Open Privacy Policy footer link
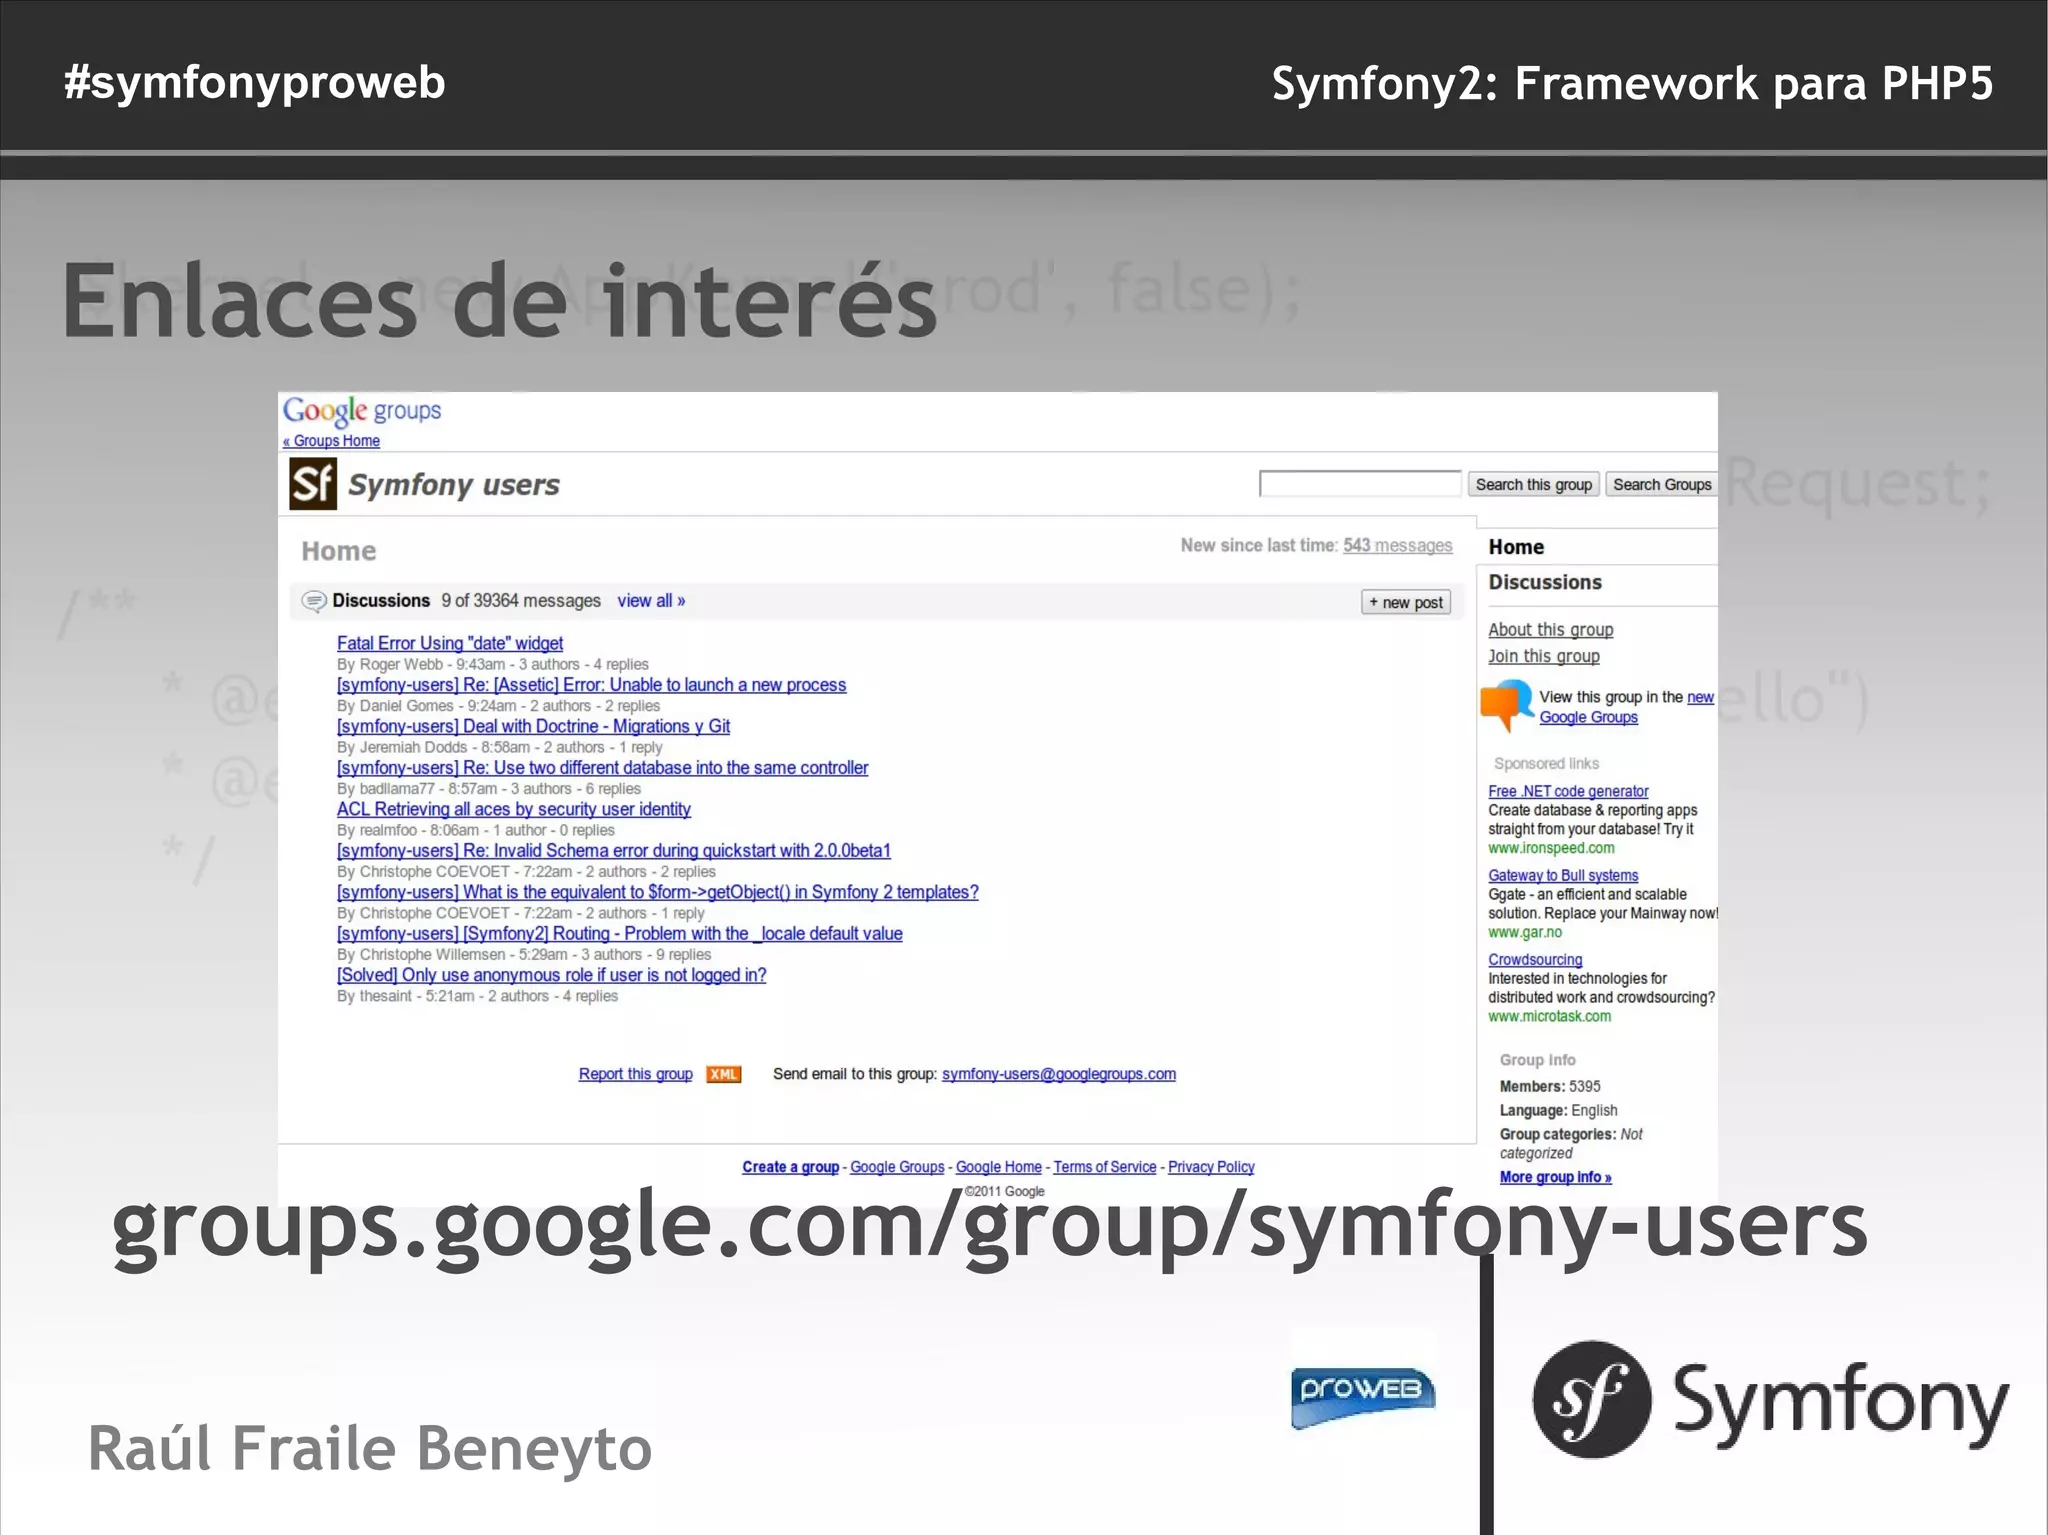 1211,1167
